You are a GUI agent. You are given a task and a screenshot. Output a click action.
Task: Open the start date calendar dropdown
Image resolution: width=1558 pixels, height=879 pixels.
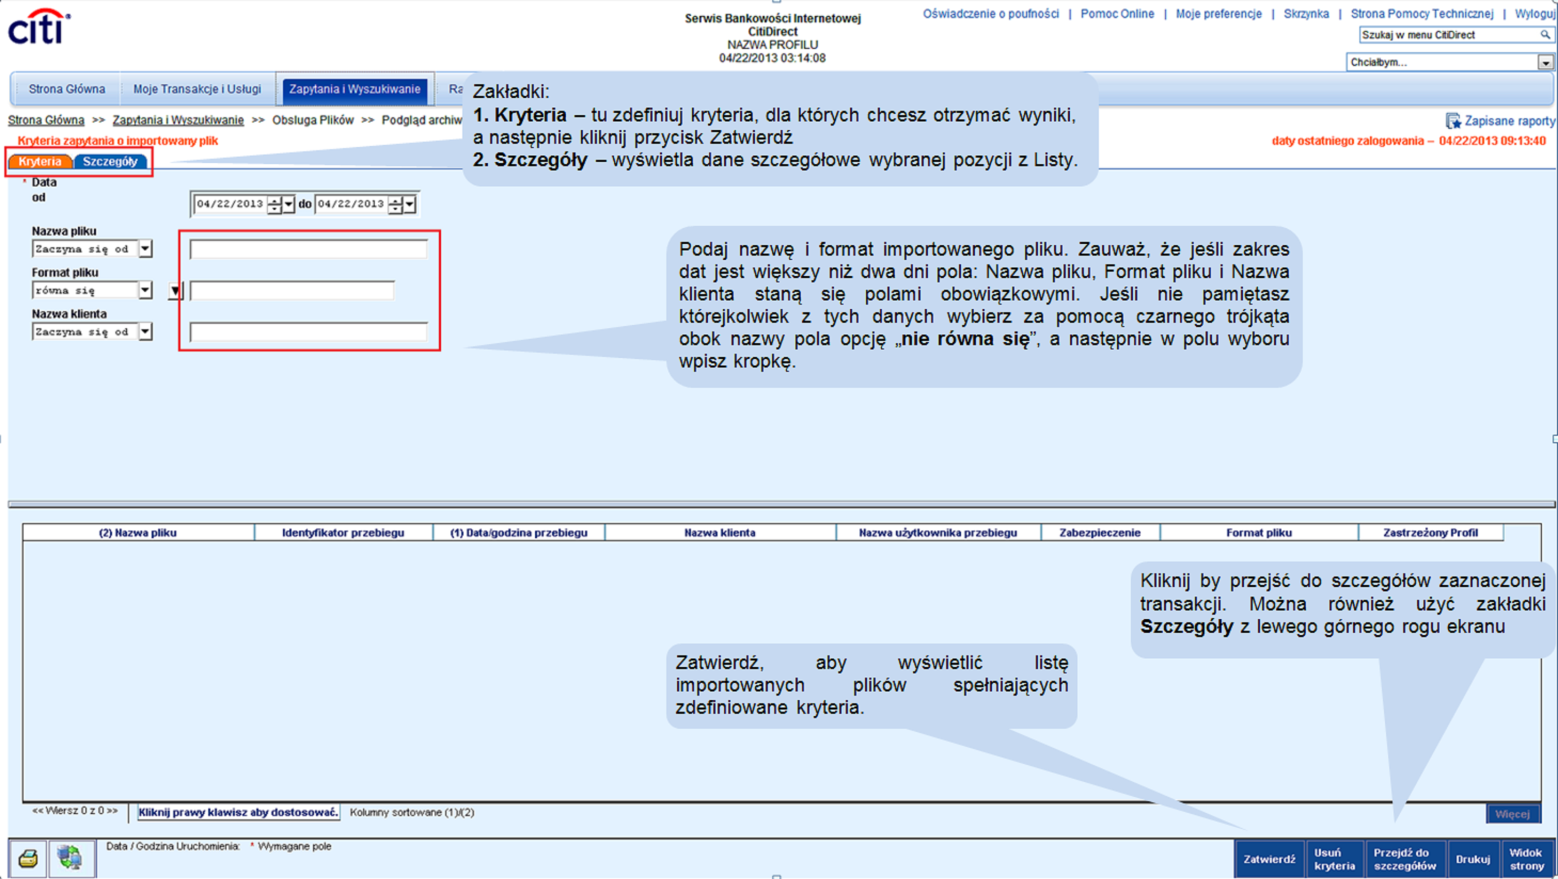(288, 204)
